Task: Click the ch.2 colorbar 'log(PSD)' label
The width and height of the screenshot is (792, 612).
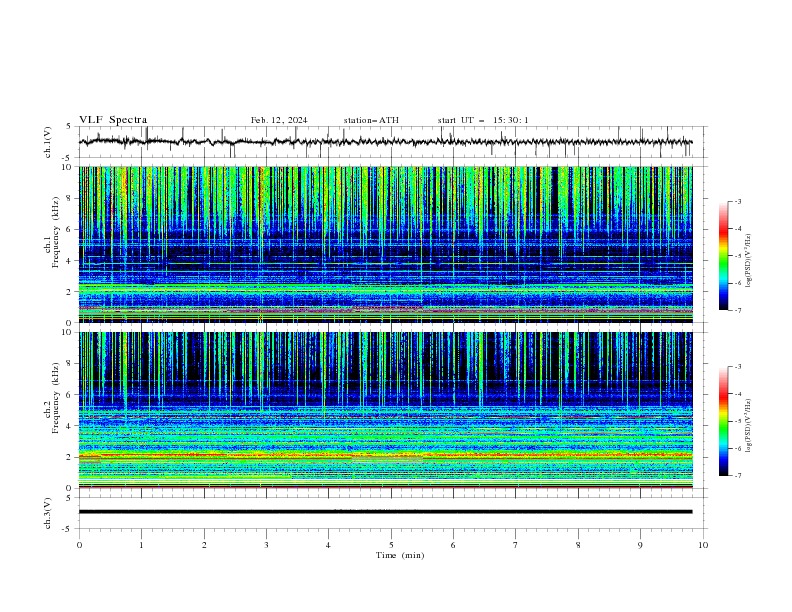Action: (x=748, y=426)
